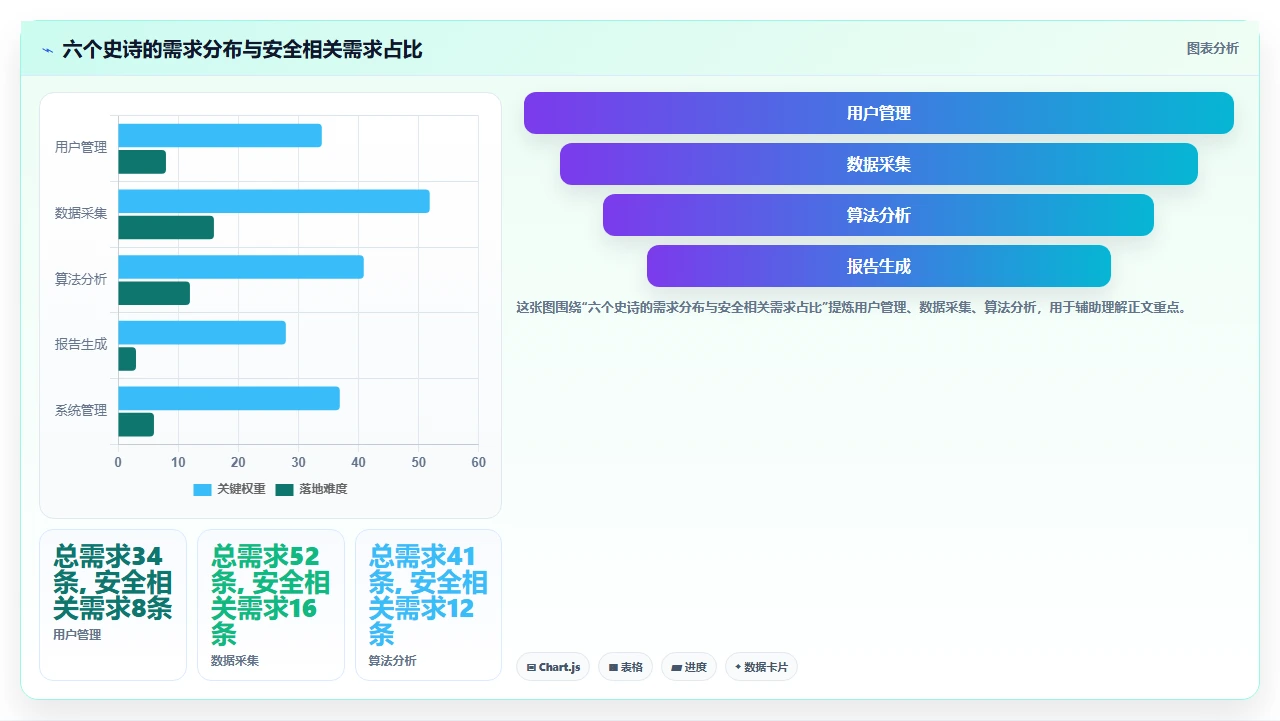Click the 系统管理 y-axis label
This screenshot has width=1280, height=721.
81,411
